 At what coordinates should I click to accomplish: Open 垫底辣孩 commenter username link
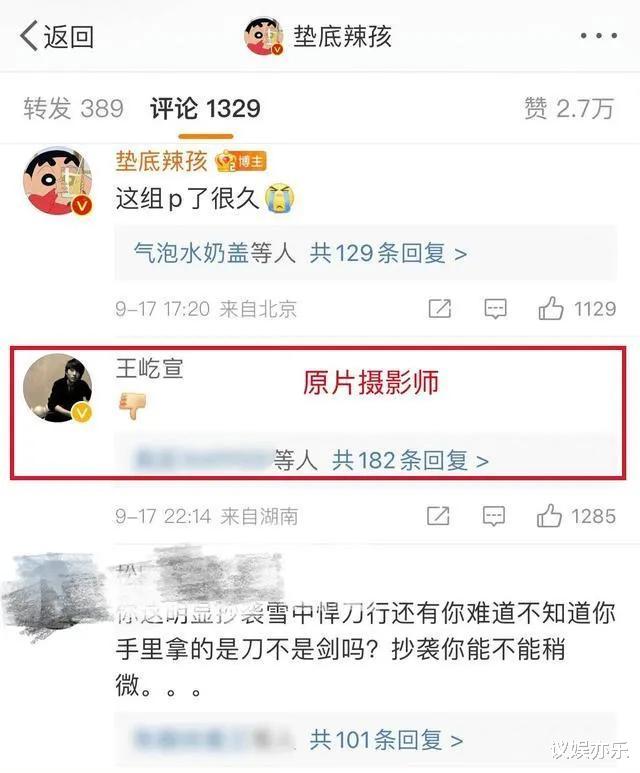161,161
